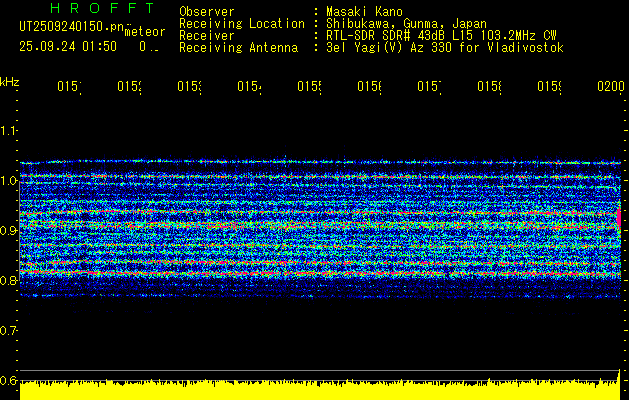Click the 0158 time axis marker
Viewport: 629px width, 400px height.
point(489,86)
